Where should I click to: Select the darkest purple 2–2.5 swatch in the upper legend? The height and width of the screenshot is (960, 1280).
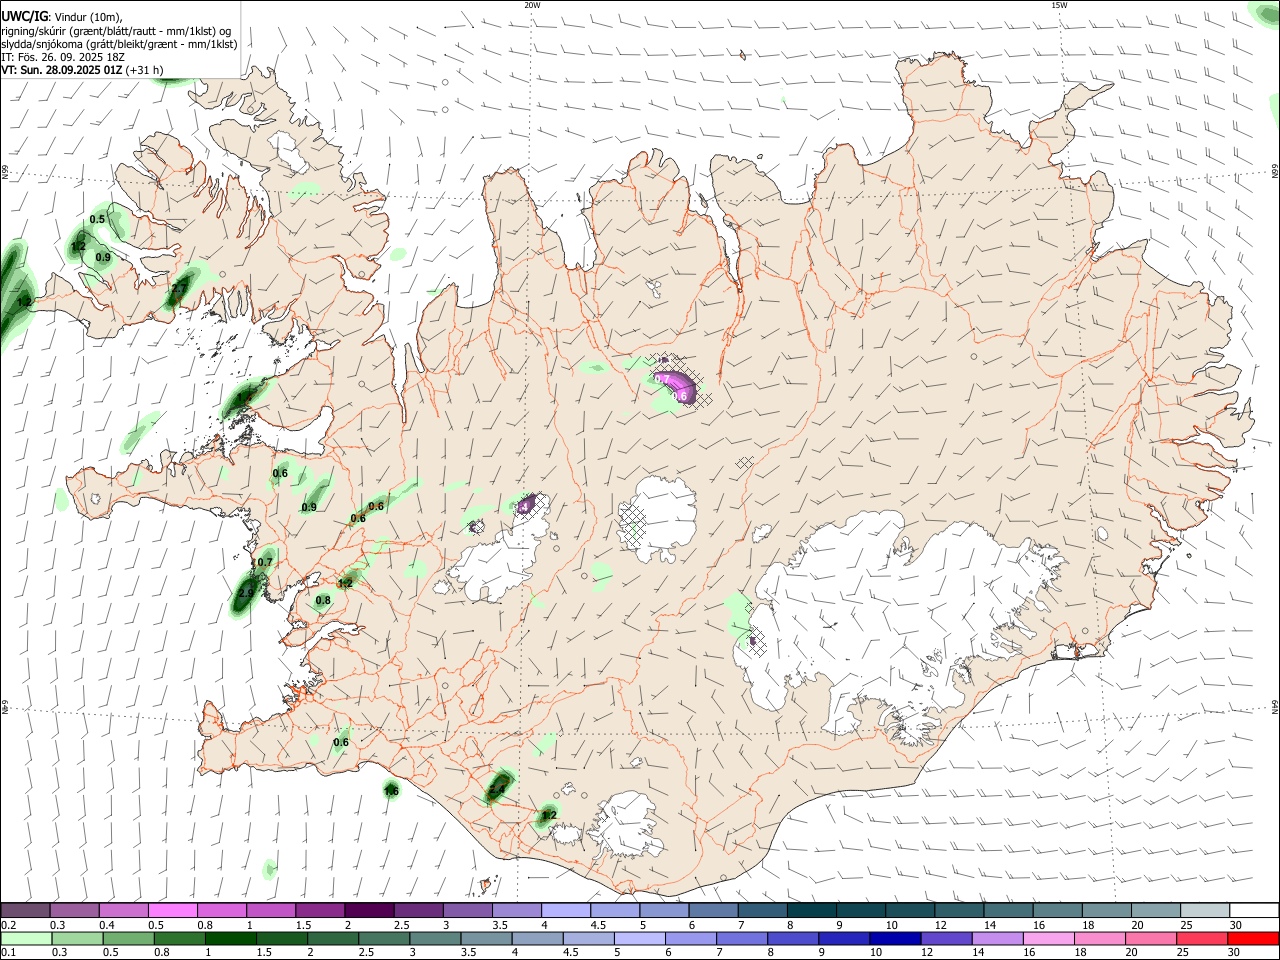click(x=369, y=910)
